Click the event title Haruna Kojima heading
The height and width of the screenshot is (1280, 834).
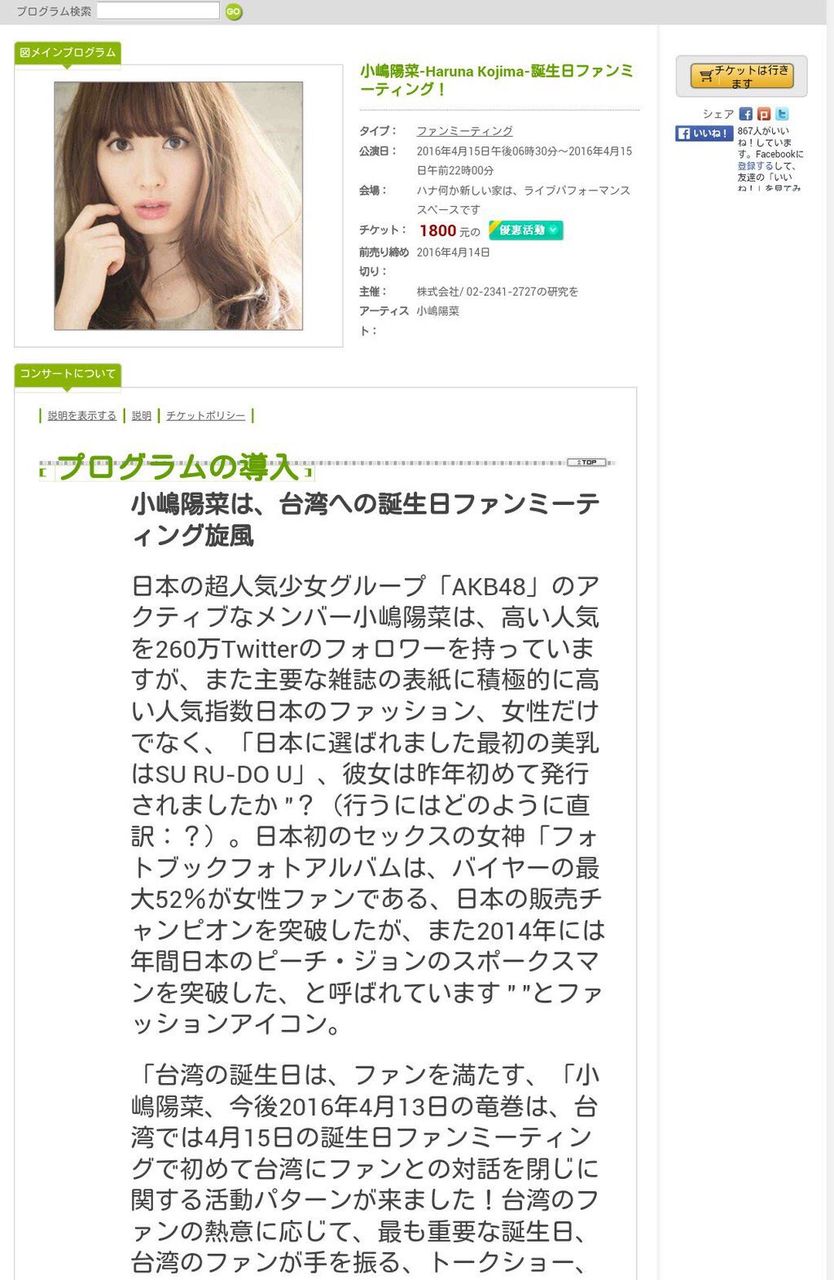[x=496, y=80]
